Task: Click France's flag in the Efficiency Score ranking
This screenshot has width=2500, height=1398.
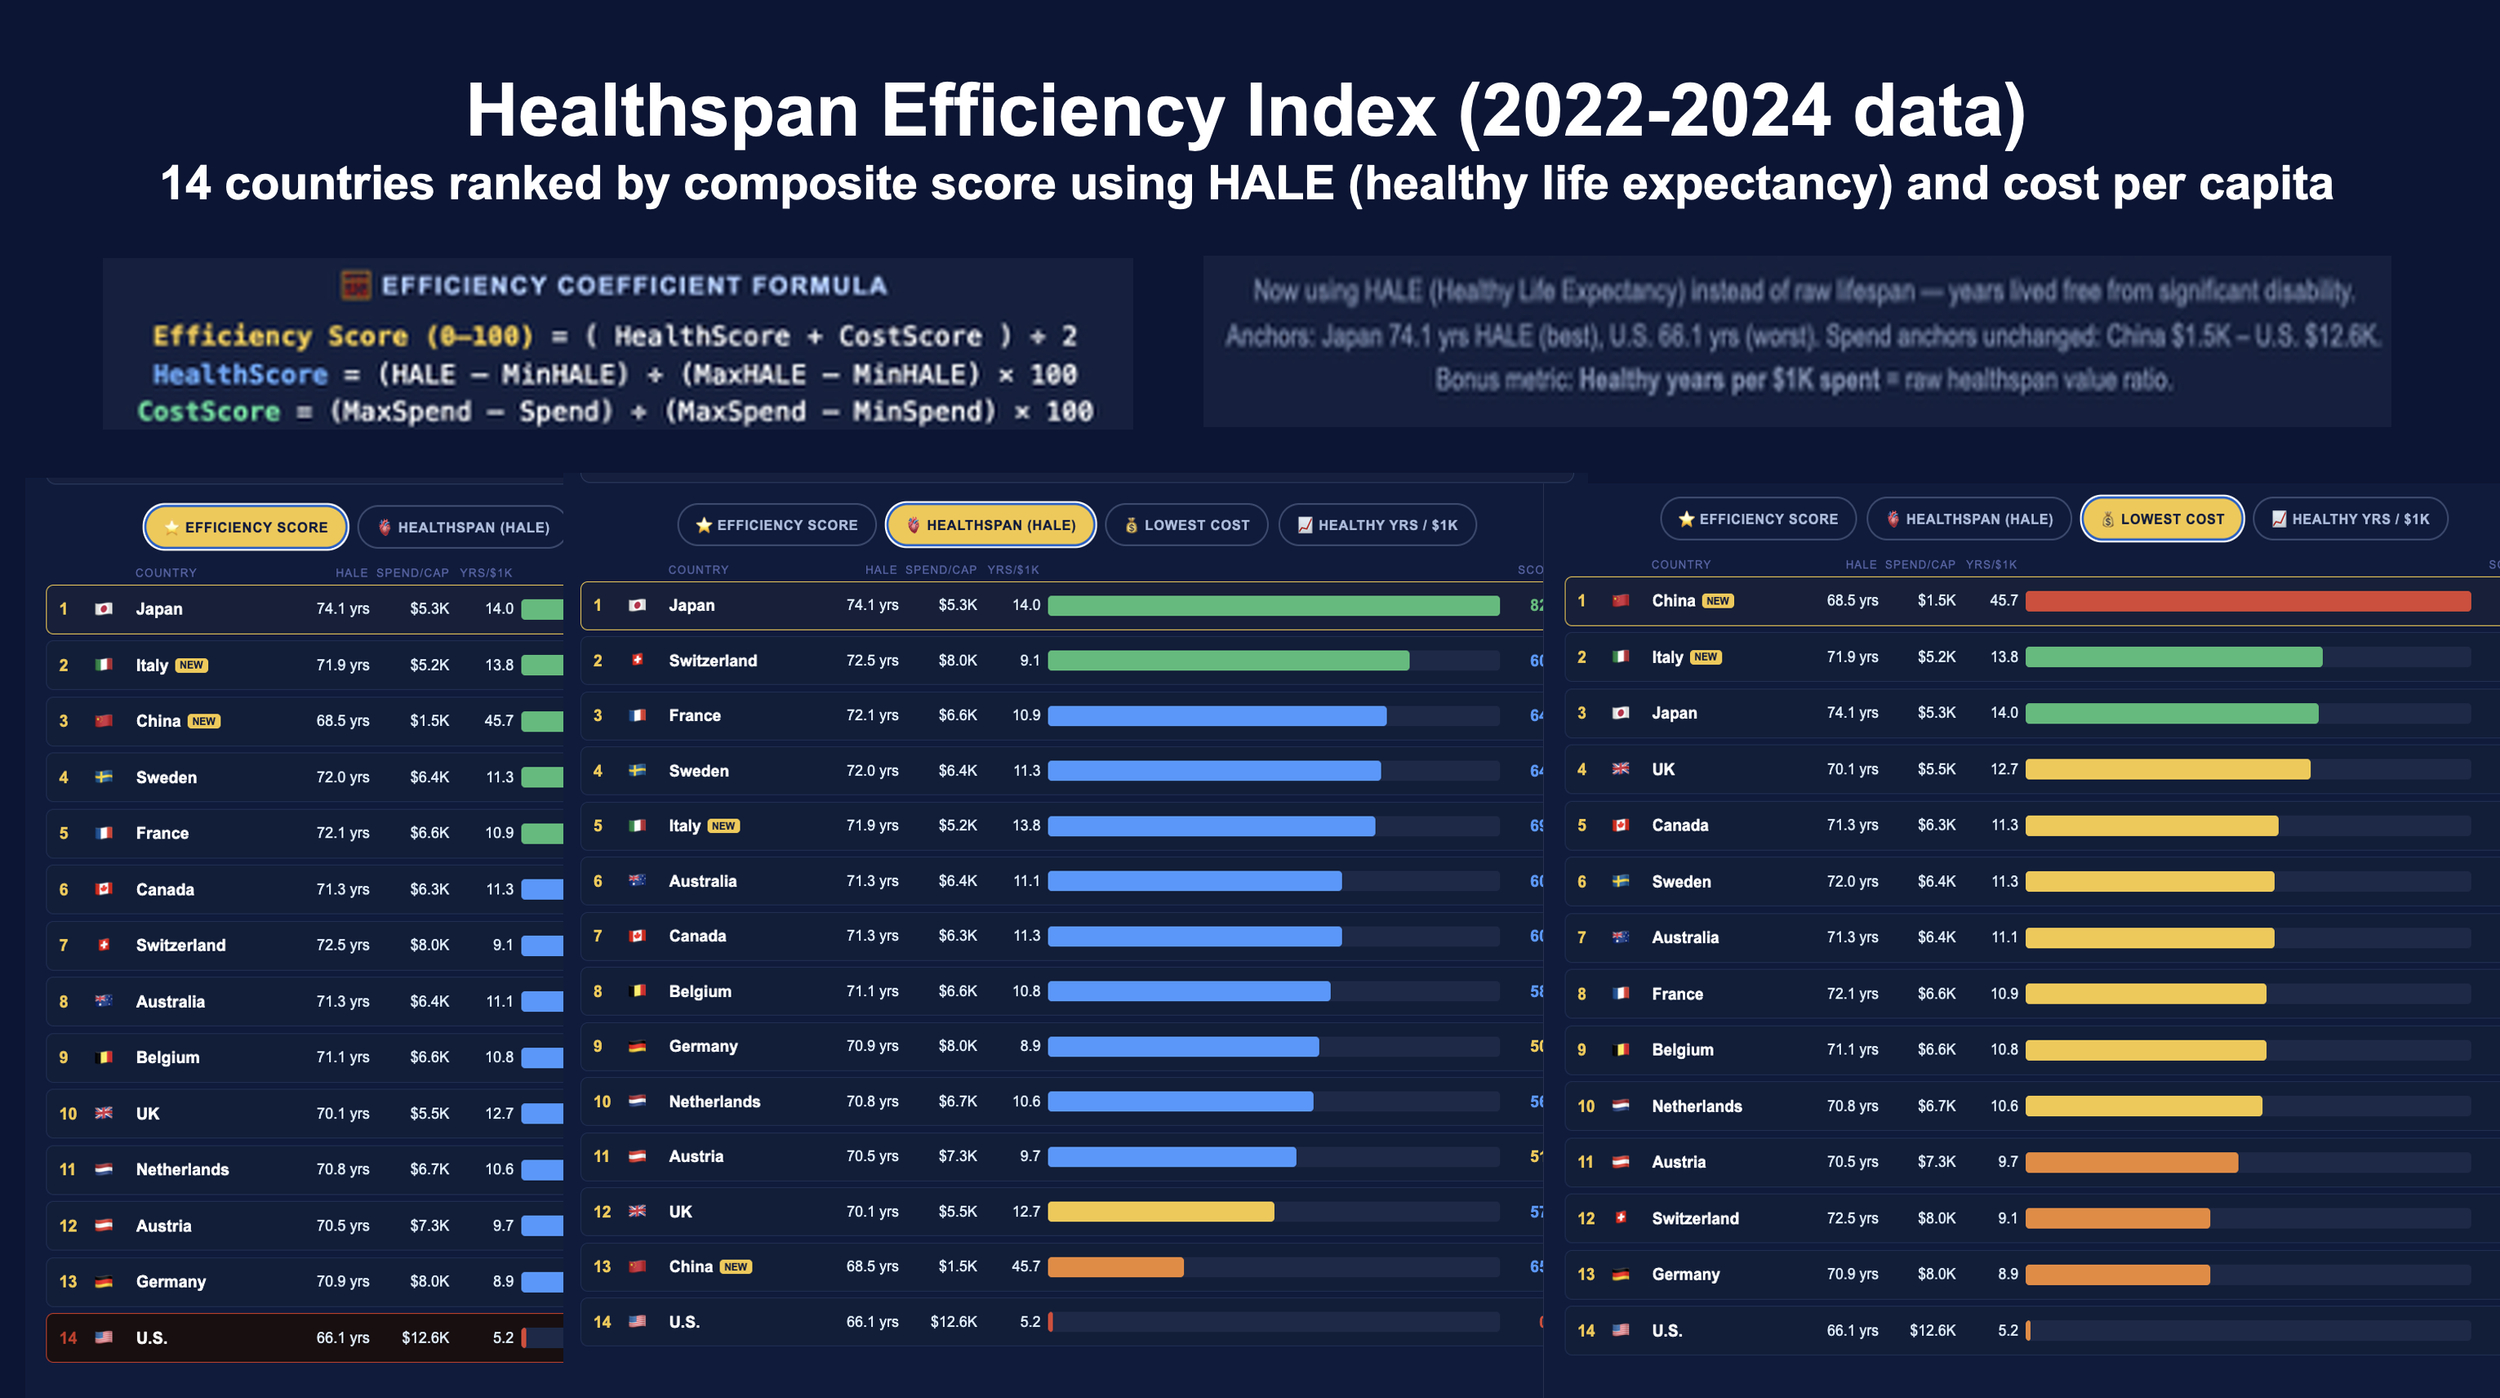Action: point(103,833)
